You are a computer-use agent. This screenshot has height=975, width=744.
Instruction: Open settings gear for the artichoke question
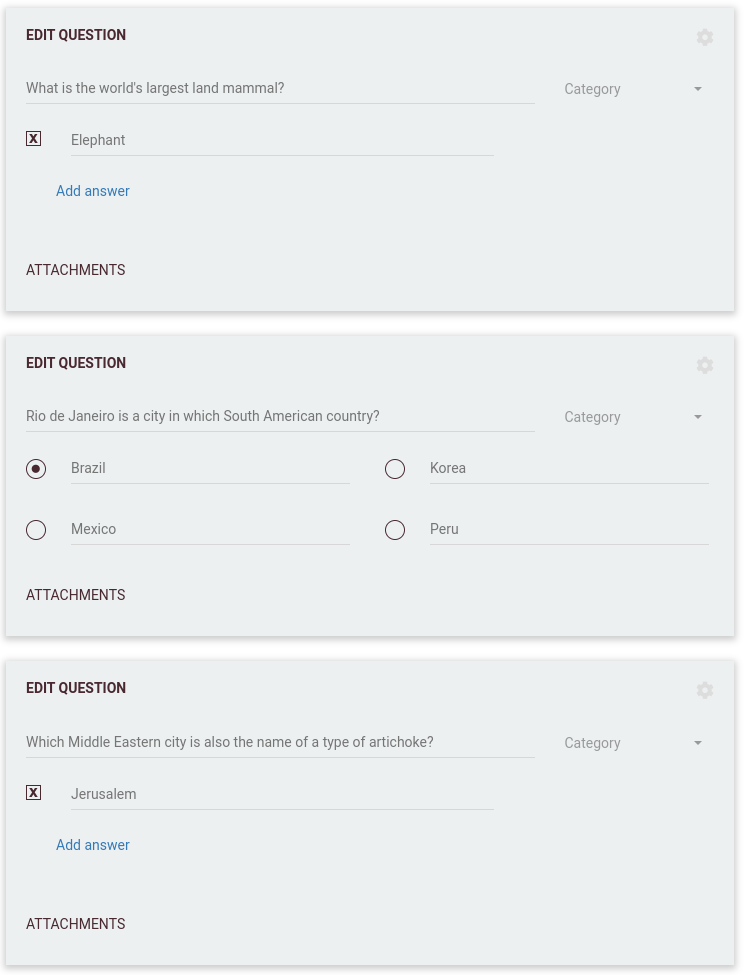point(705,690)
